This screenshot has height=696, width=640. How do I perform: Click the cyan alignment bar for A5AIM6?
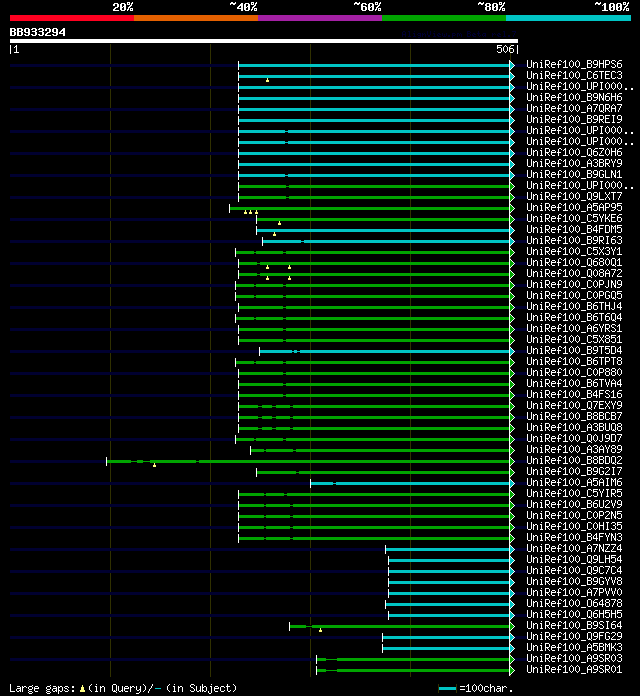(x=410, y=483)
